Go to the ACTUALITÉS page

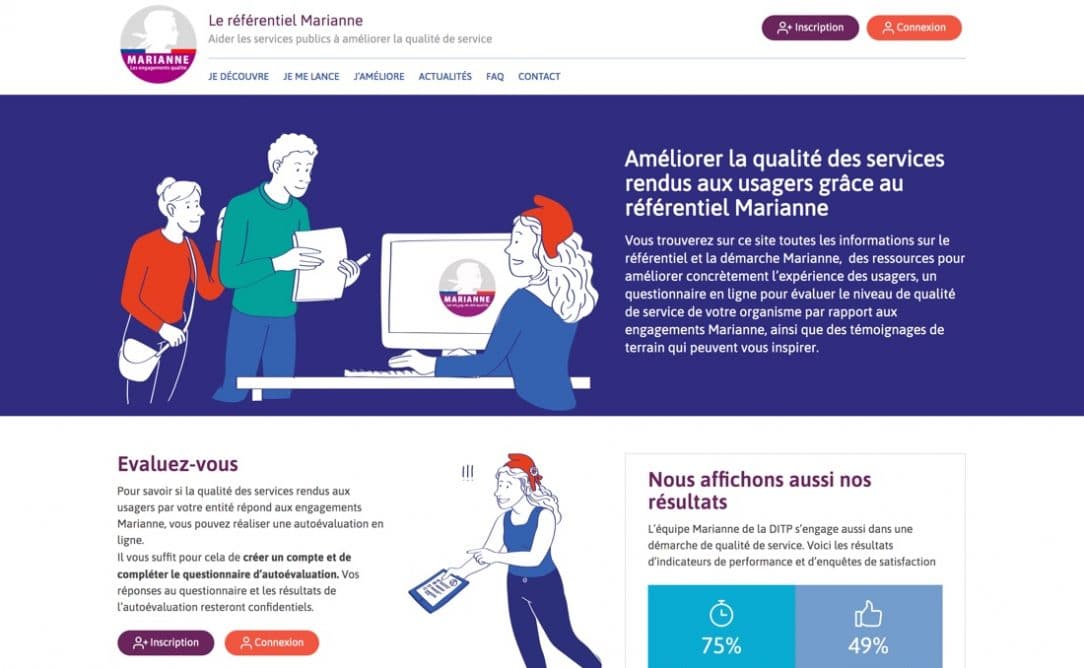coord(445,77)
